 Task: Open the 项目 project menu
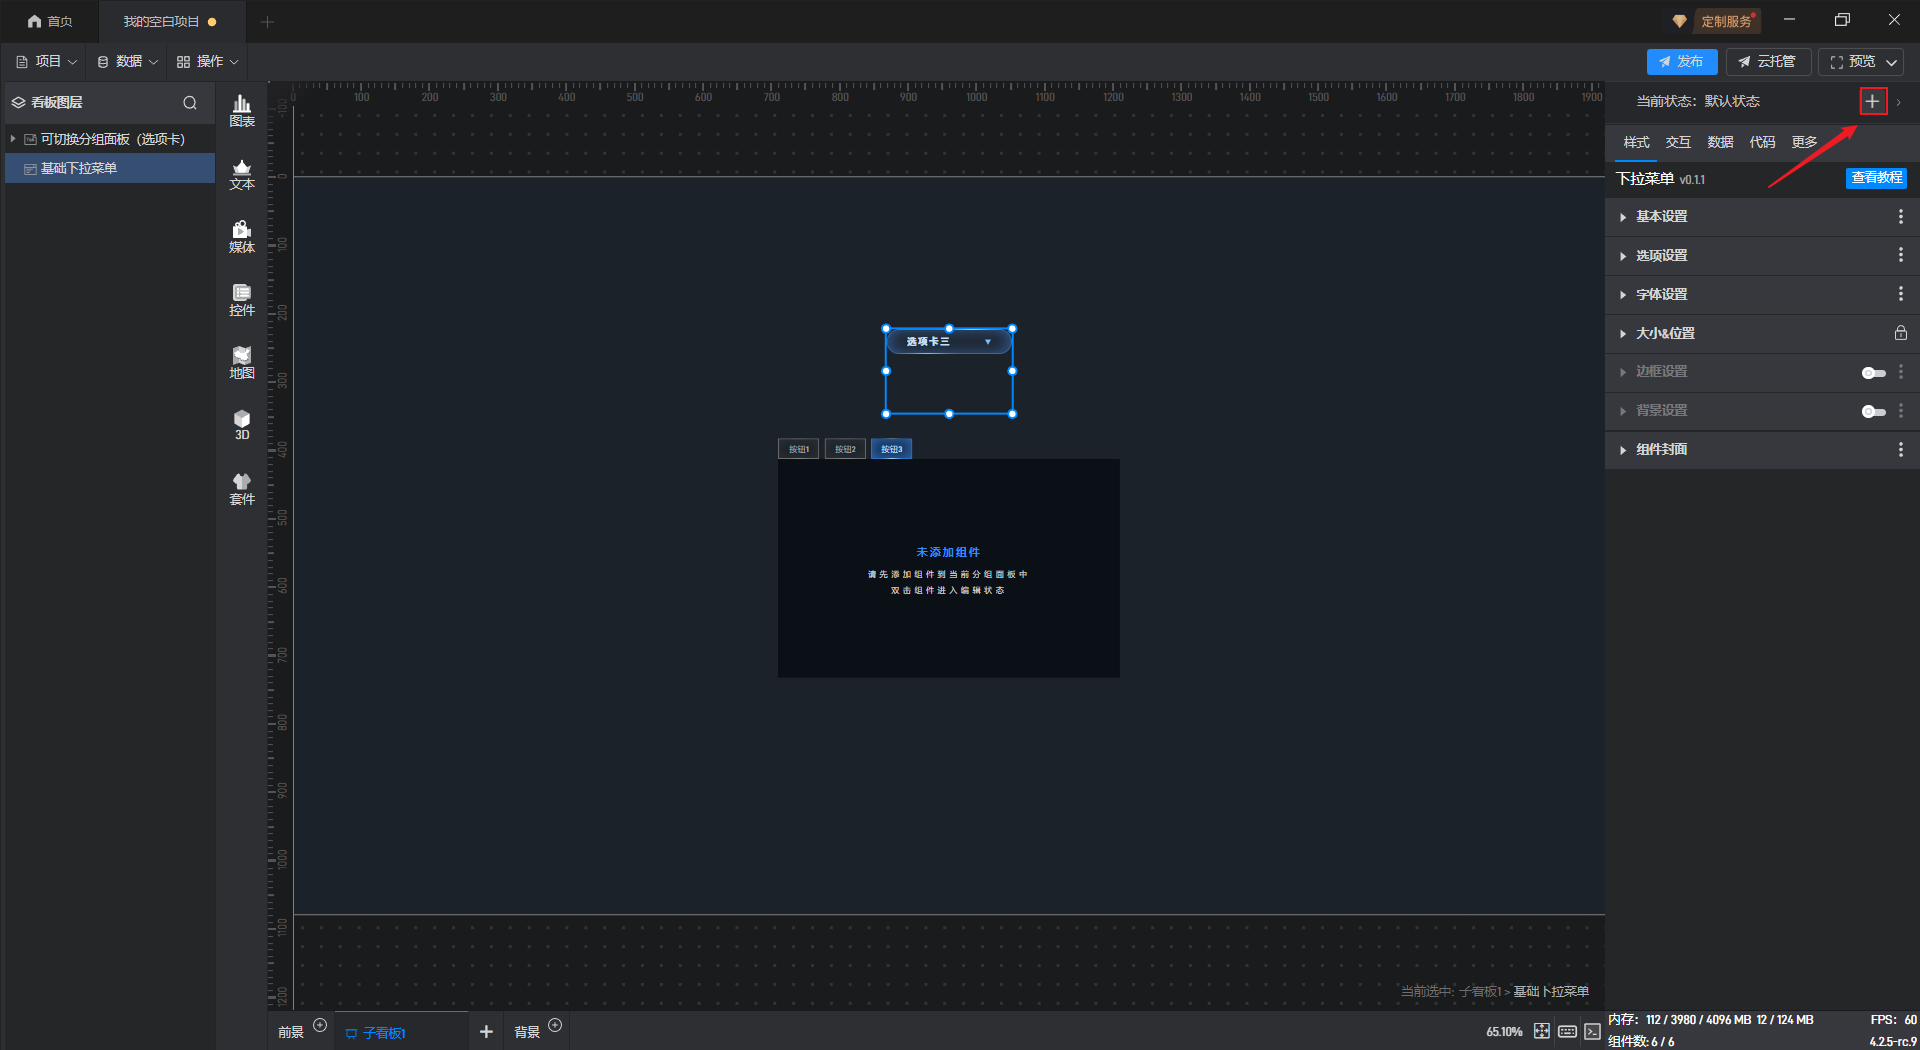(x=47, y=62)
